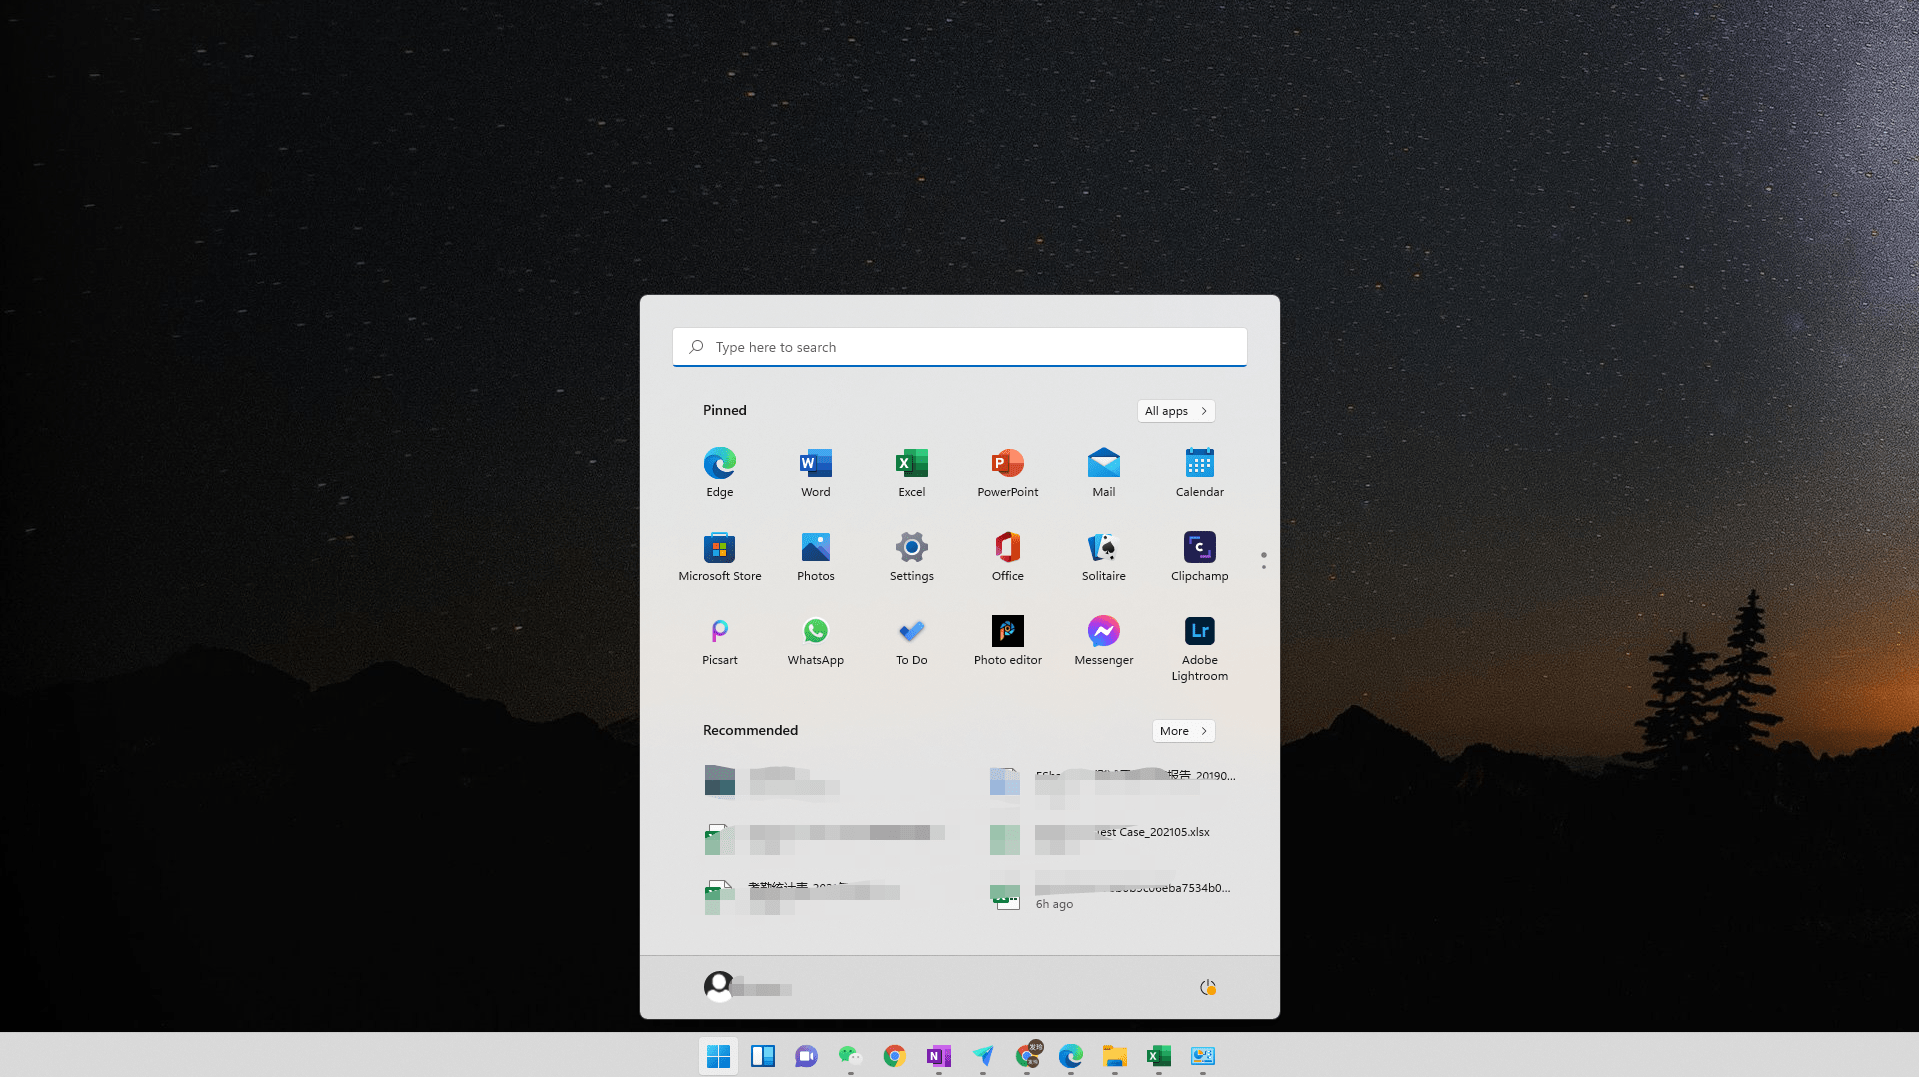This screenshot has width=1919, height=1077.
Task: Show More recommended items
Action: [x=1184, y=731]
